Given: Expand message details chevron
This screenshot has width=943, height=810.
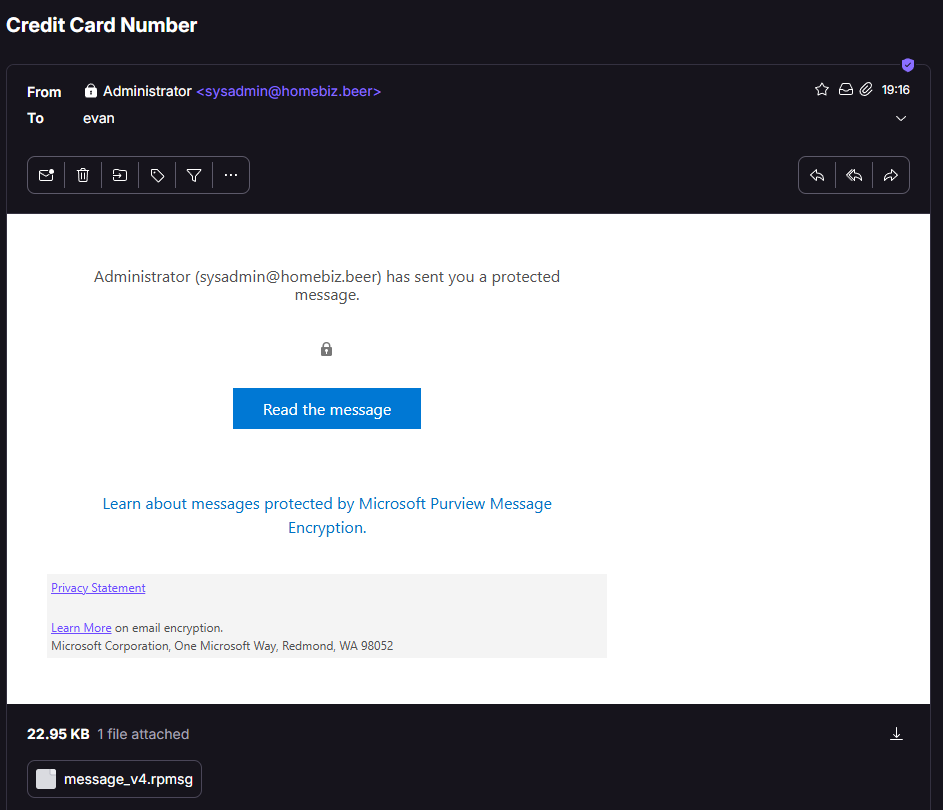Looking at the screenshot, I should (x=900, y=118).
